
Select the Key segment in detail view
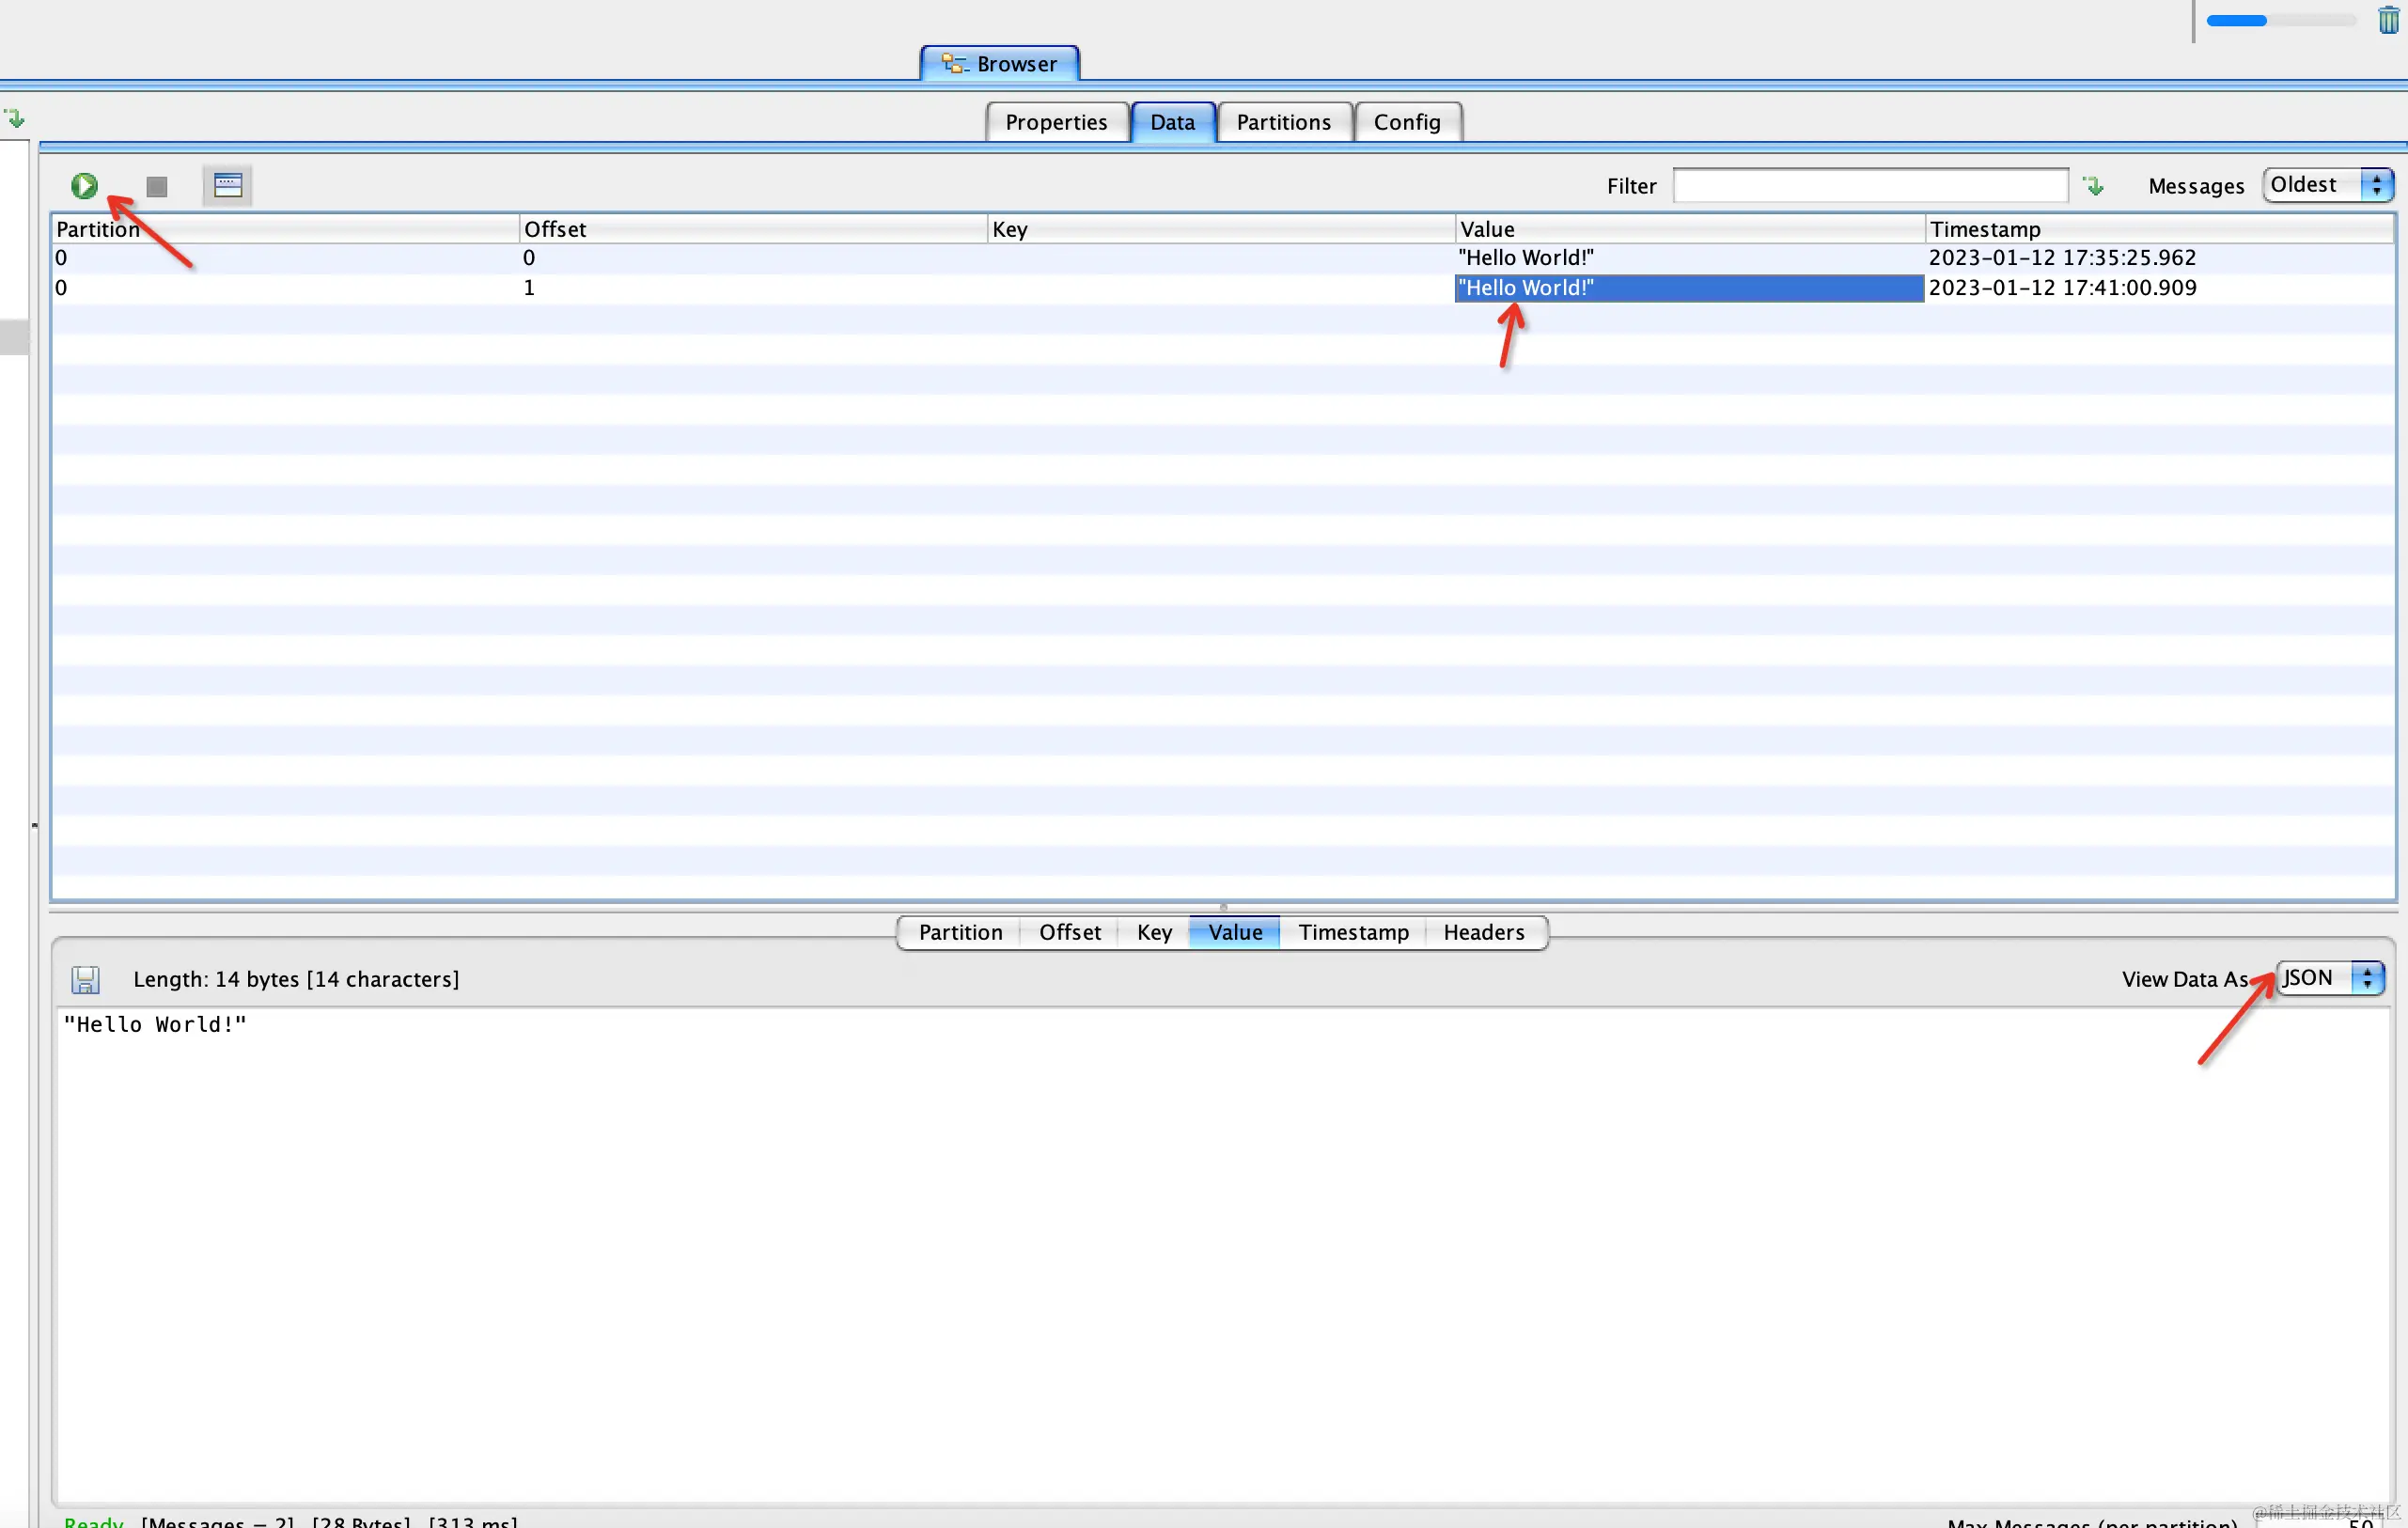1154,933
